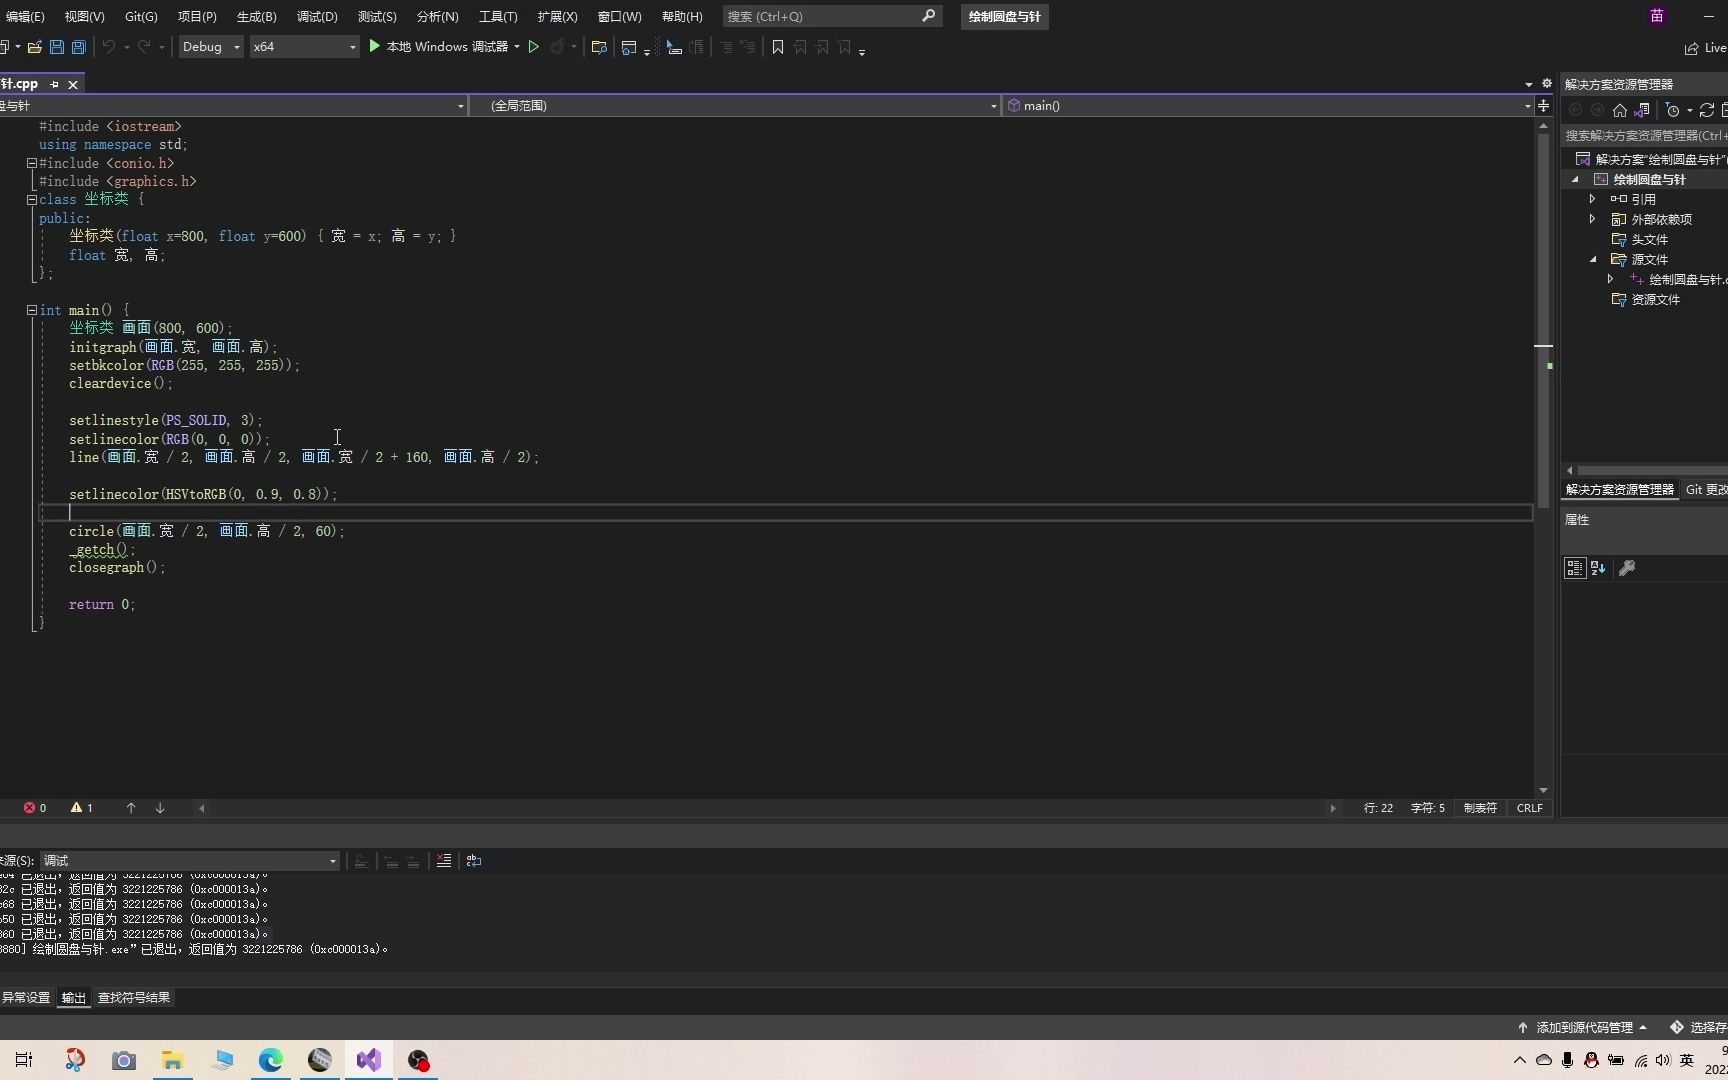Open the 工具(T) menu

498,16
